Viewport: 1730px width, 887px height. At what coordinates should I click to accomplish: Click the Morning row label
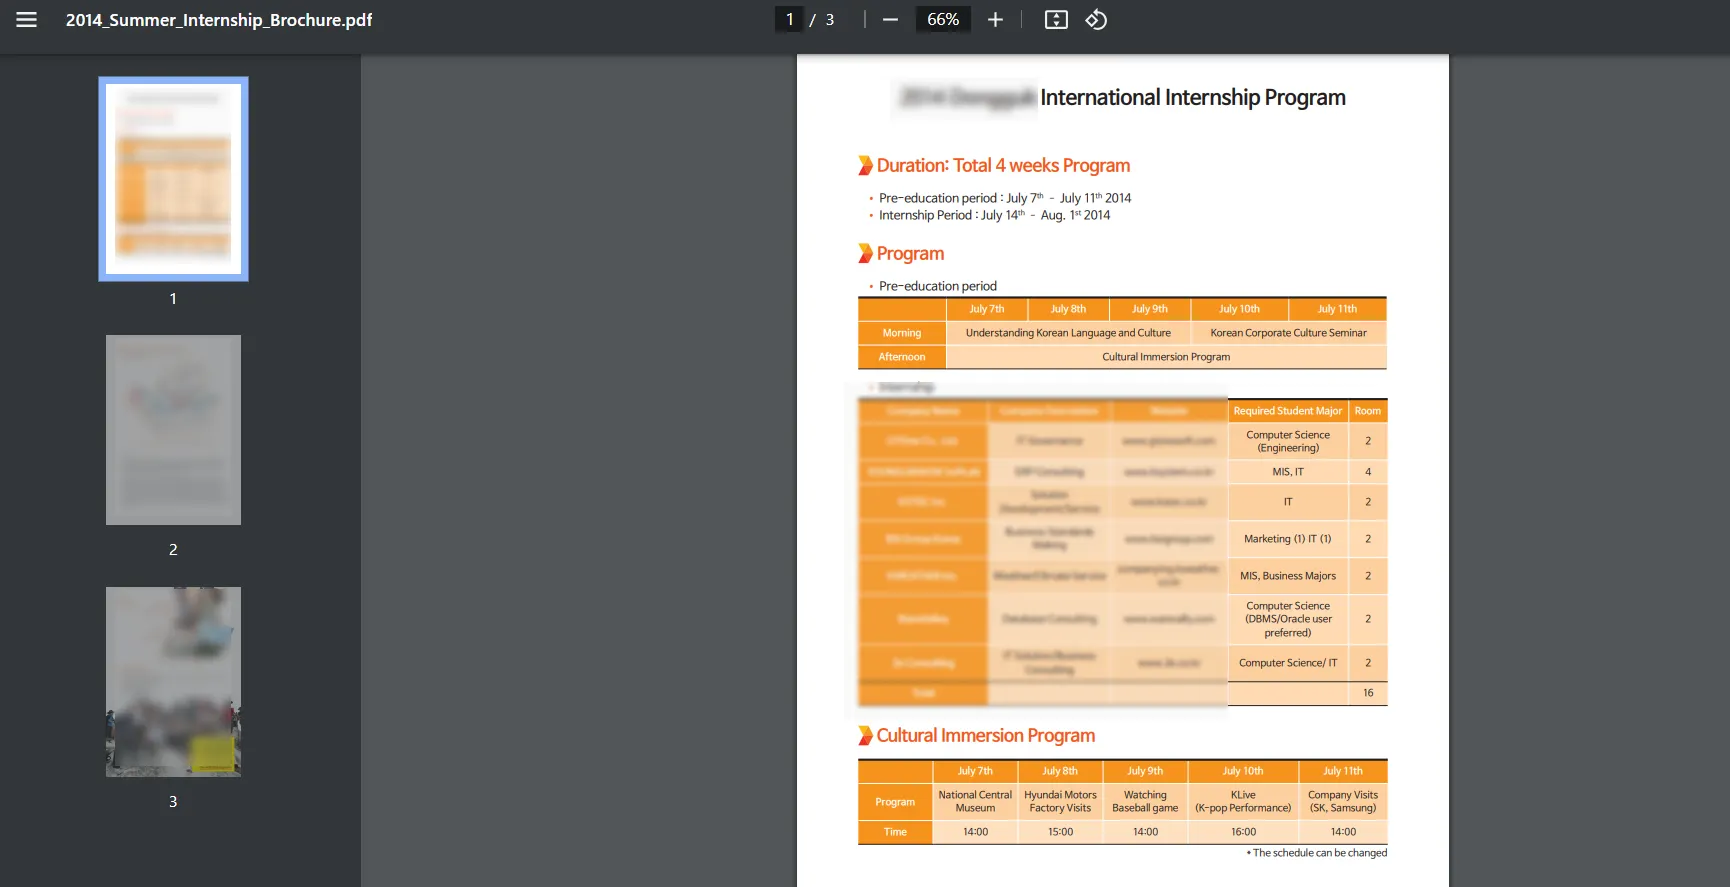pyautogui.click(x=902, y=333)
